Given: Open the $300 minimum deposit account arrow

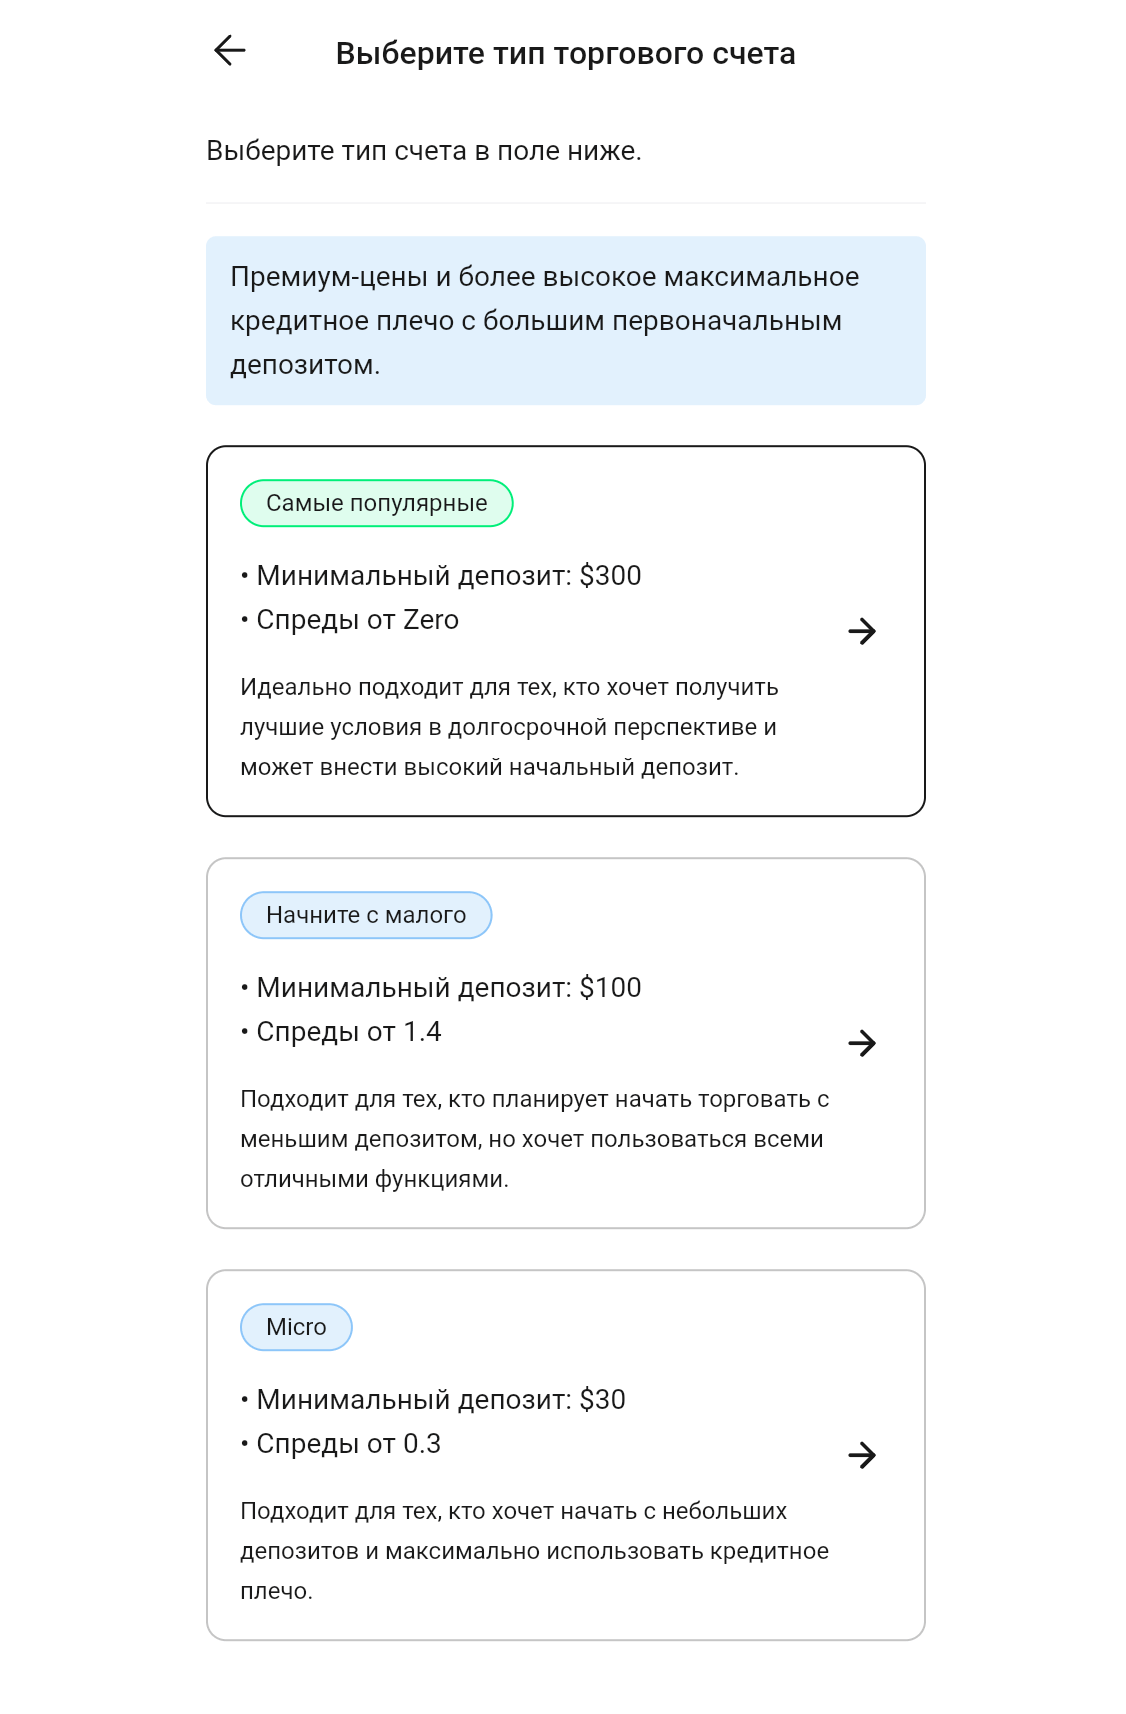Looking at the screenshot, I should 861,631.
